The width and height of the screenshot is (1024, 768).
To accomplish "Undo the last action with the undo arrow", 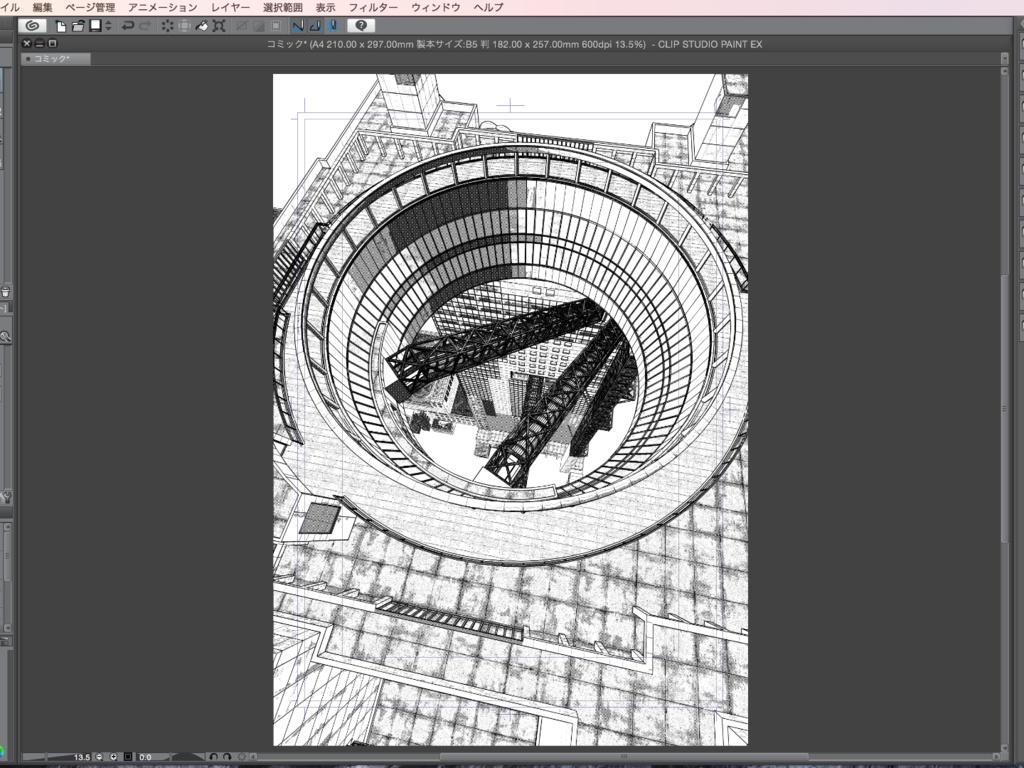I will [127, 26].
